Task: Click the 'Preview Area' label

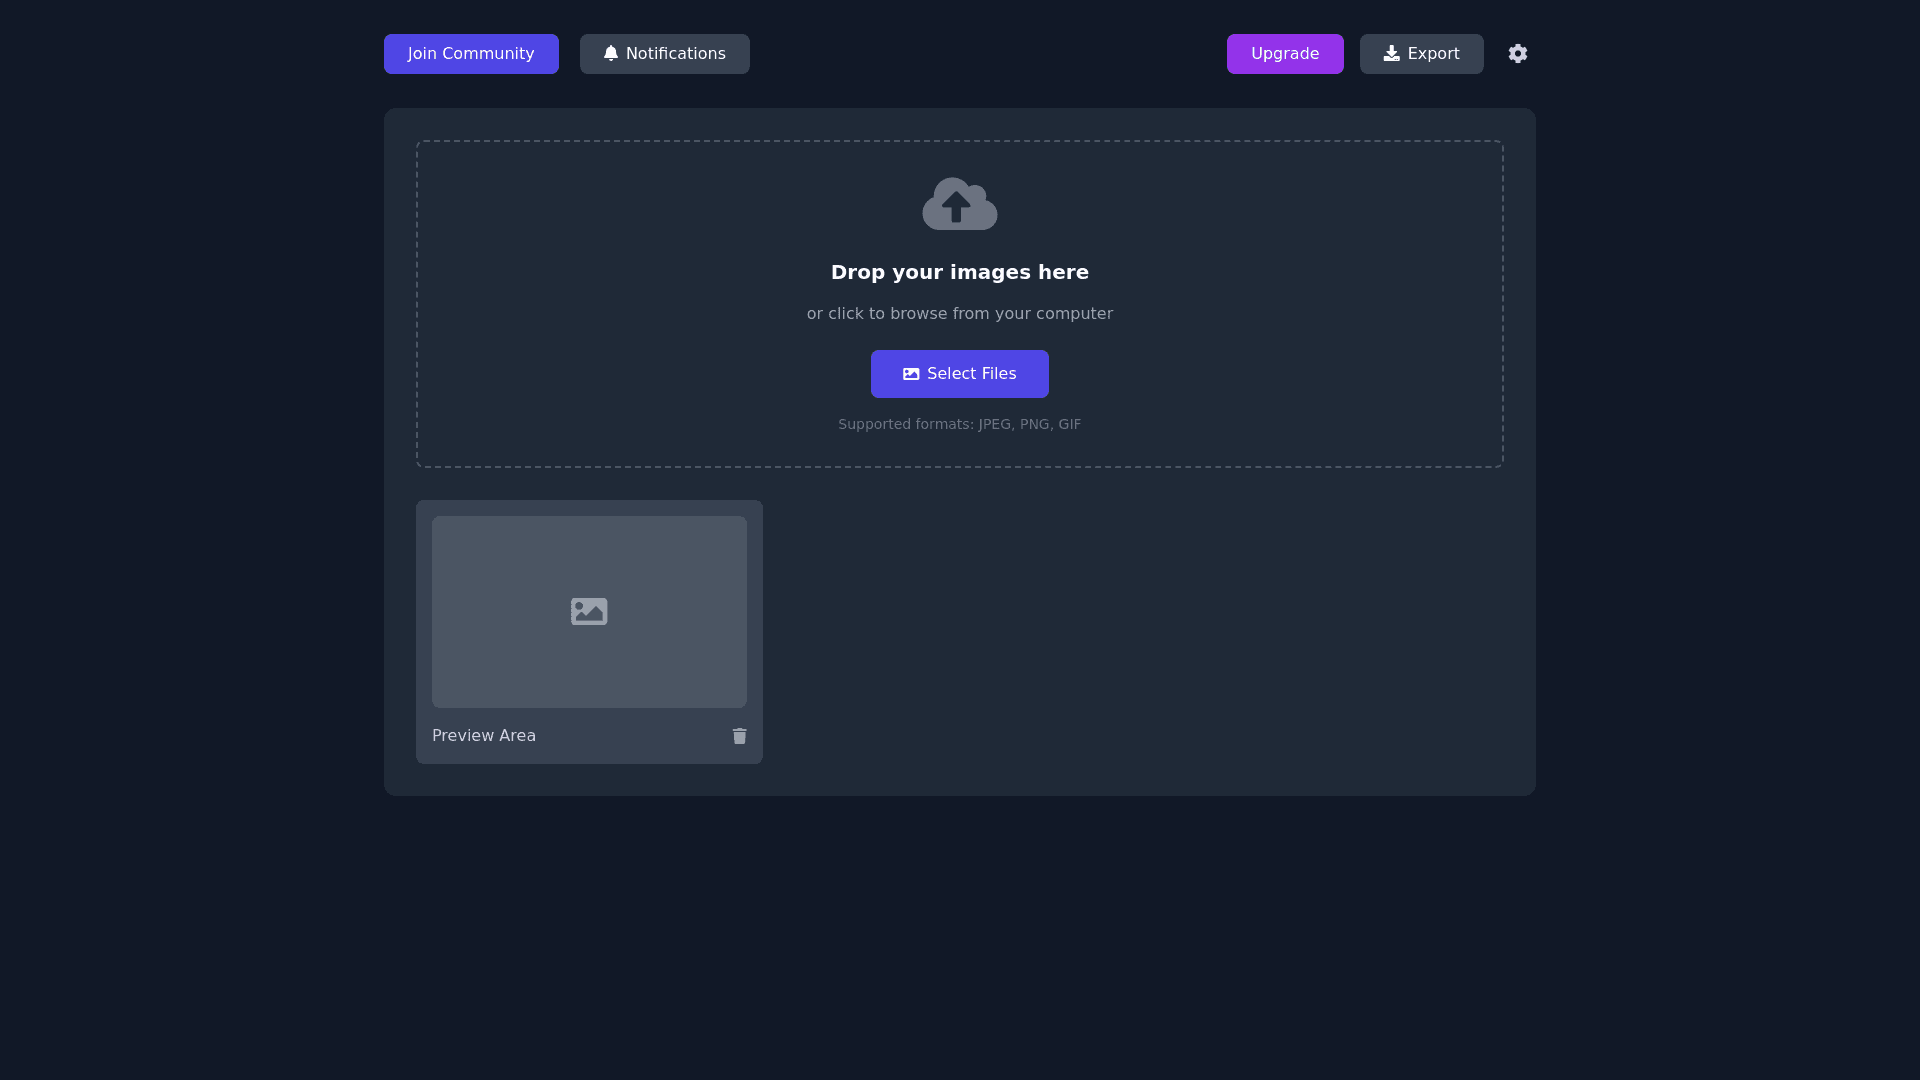Action: pos(484,736)
